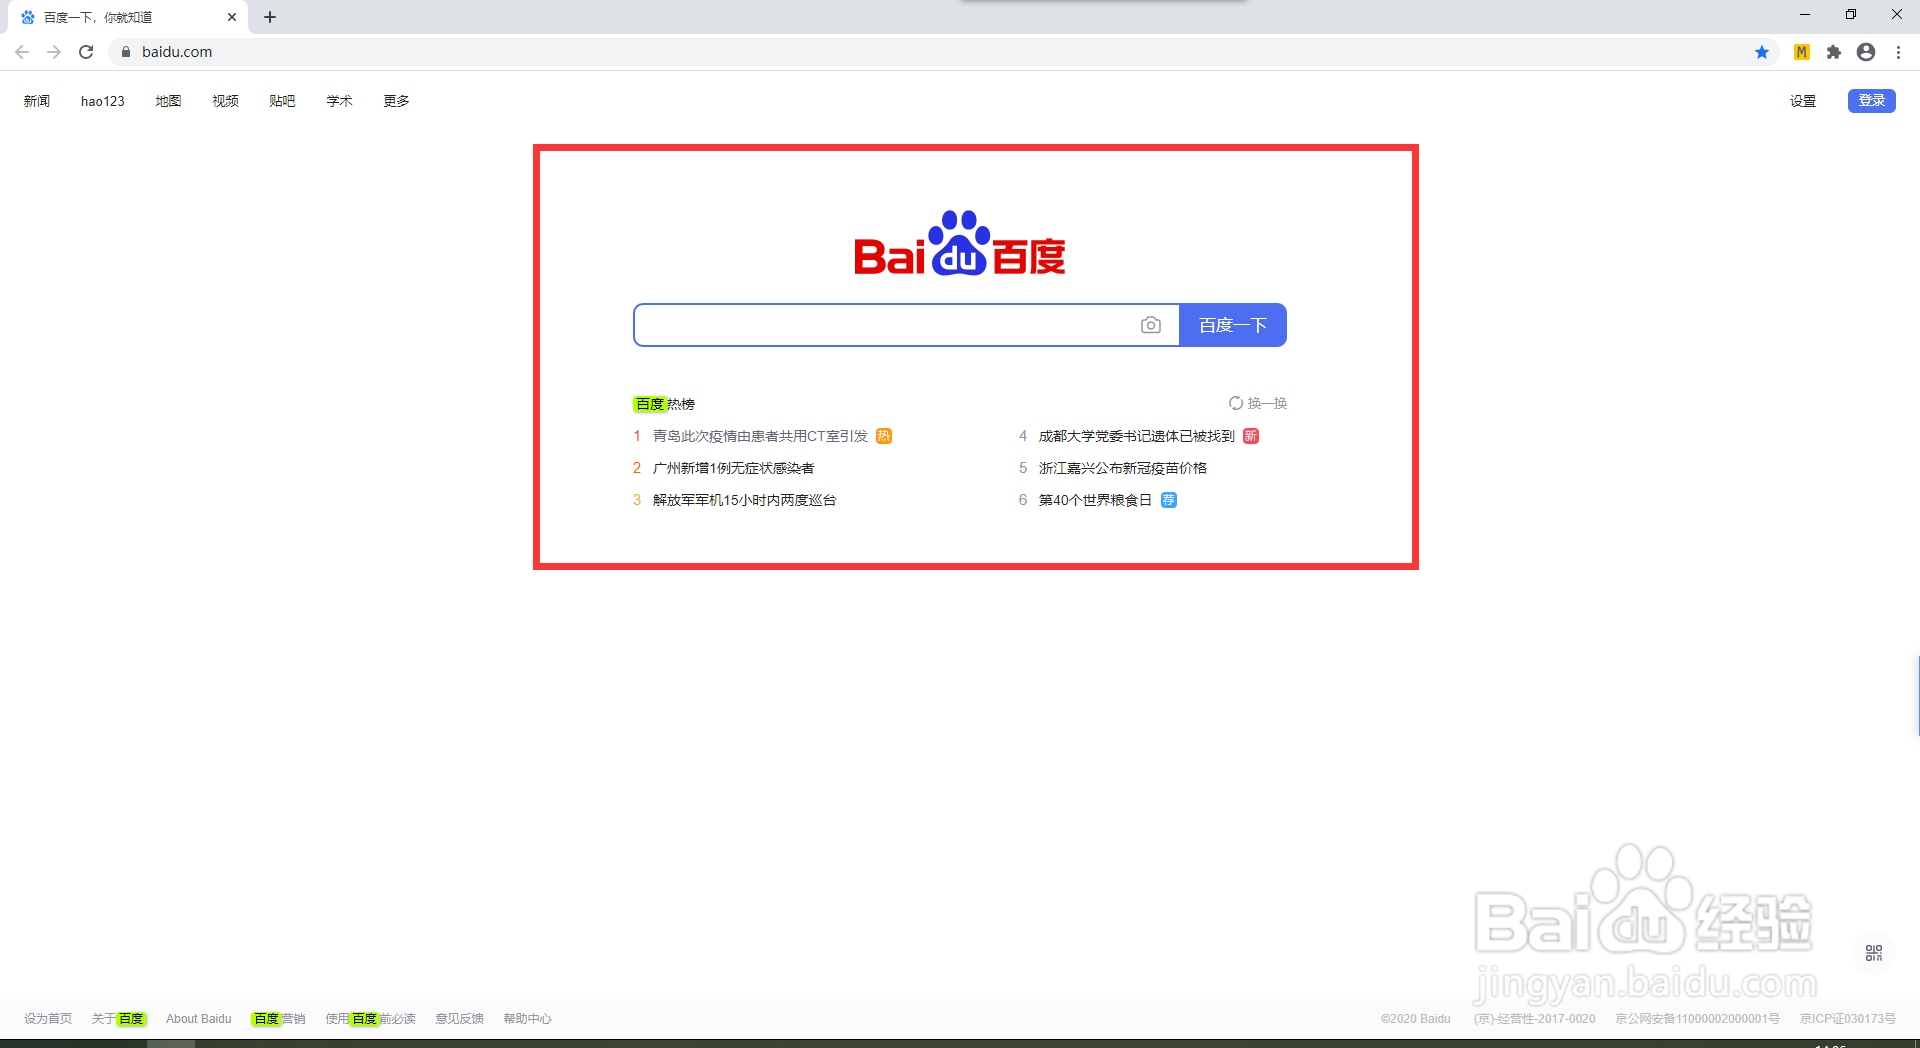
Task: Click the red 新 badge on fourth headline
Action: click(x=1251, y=436)
